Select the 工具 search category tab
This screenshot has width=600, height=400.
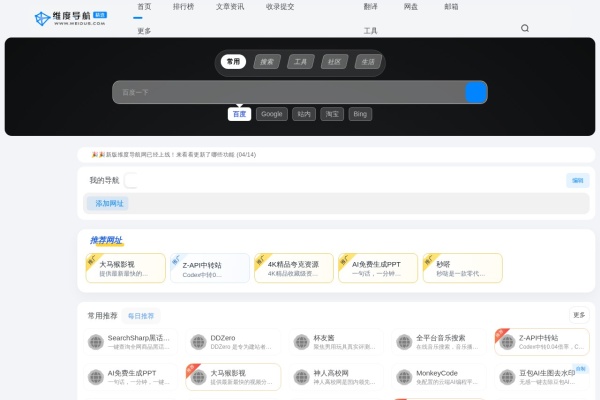pos(300,62)
